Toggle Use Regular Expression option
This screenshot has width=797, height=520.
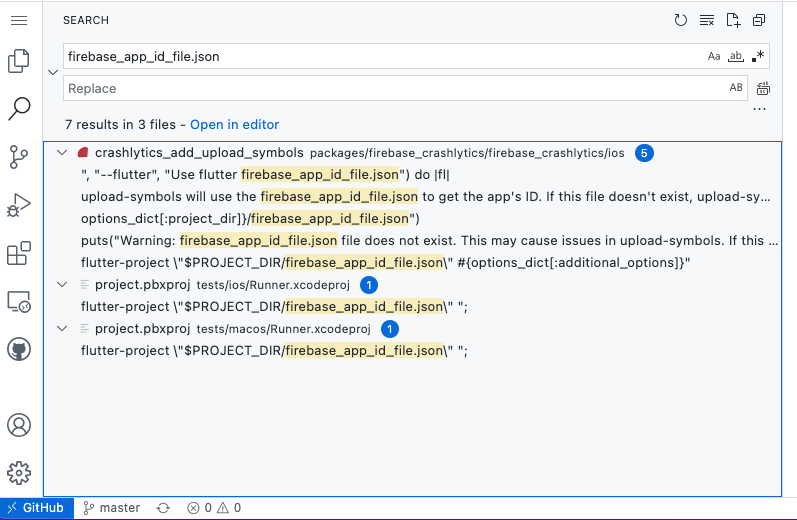click(758, 56)
